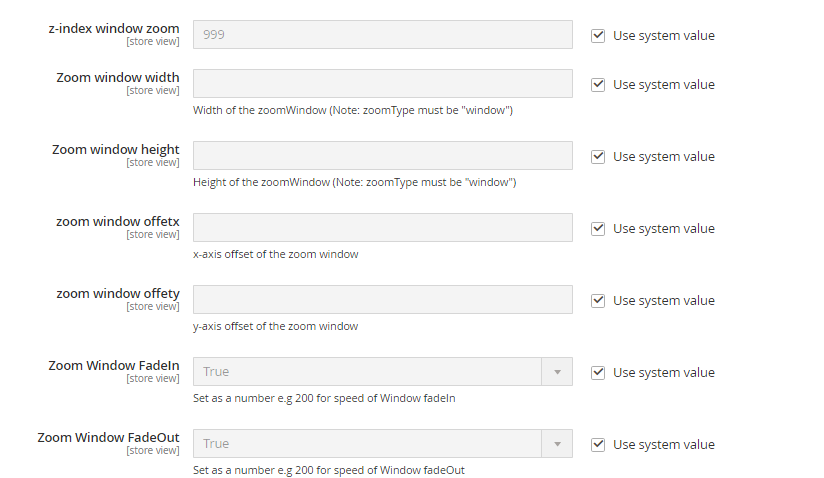Viewport: 824px width, 478px height.
Task: Uncheck system value for Zoom window width
Action: (598, 85)
